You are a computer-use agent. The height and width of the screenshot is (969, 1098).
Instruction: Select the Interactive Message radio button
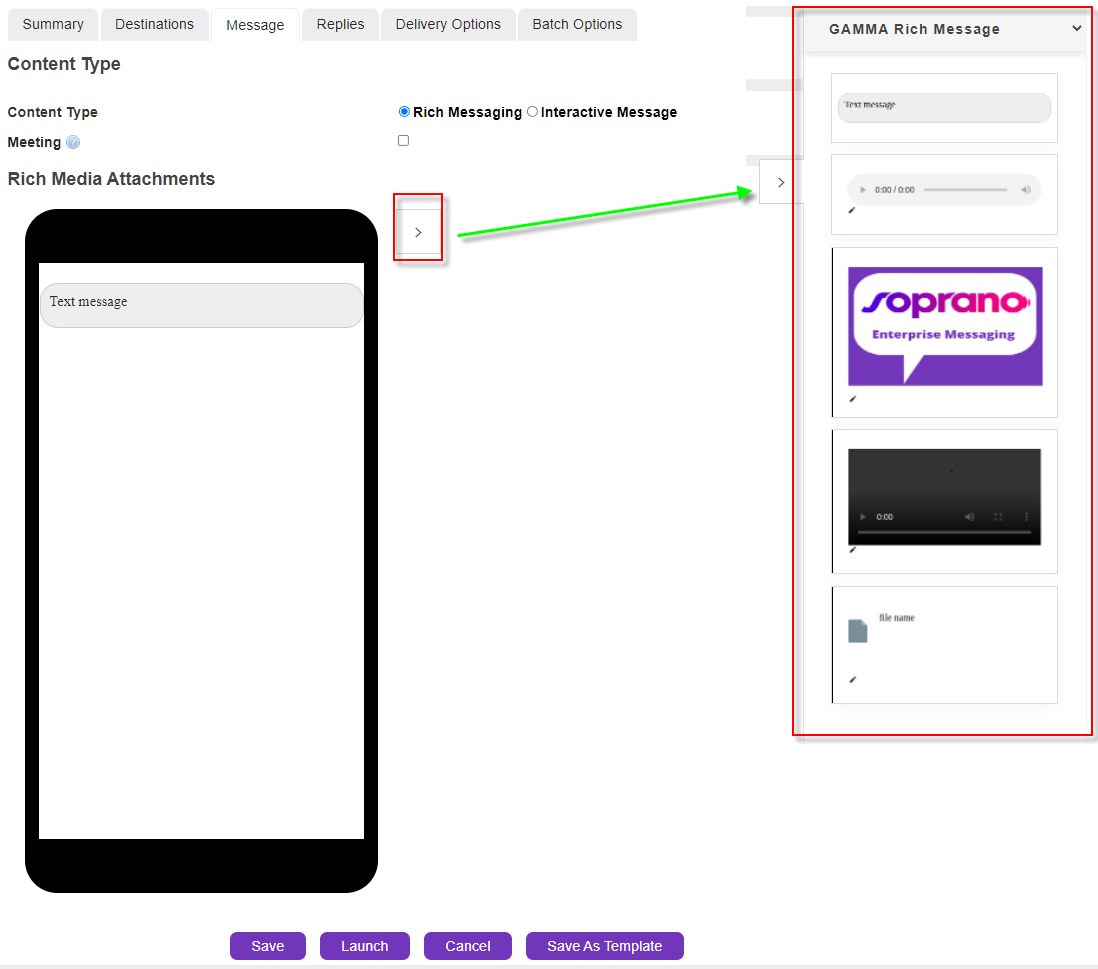pos(532,112)
